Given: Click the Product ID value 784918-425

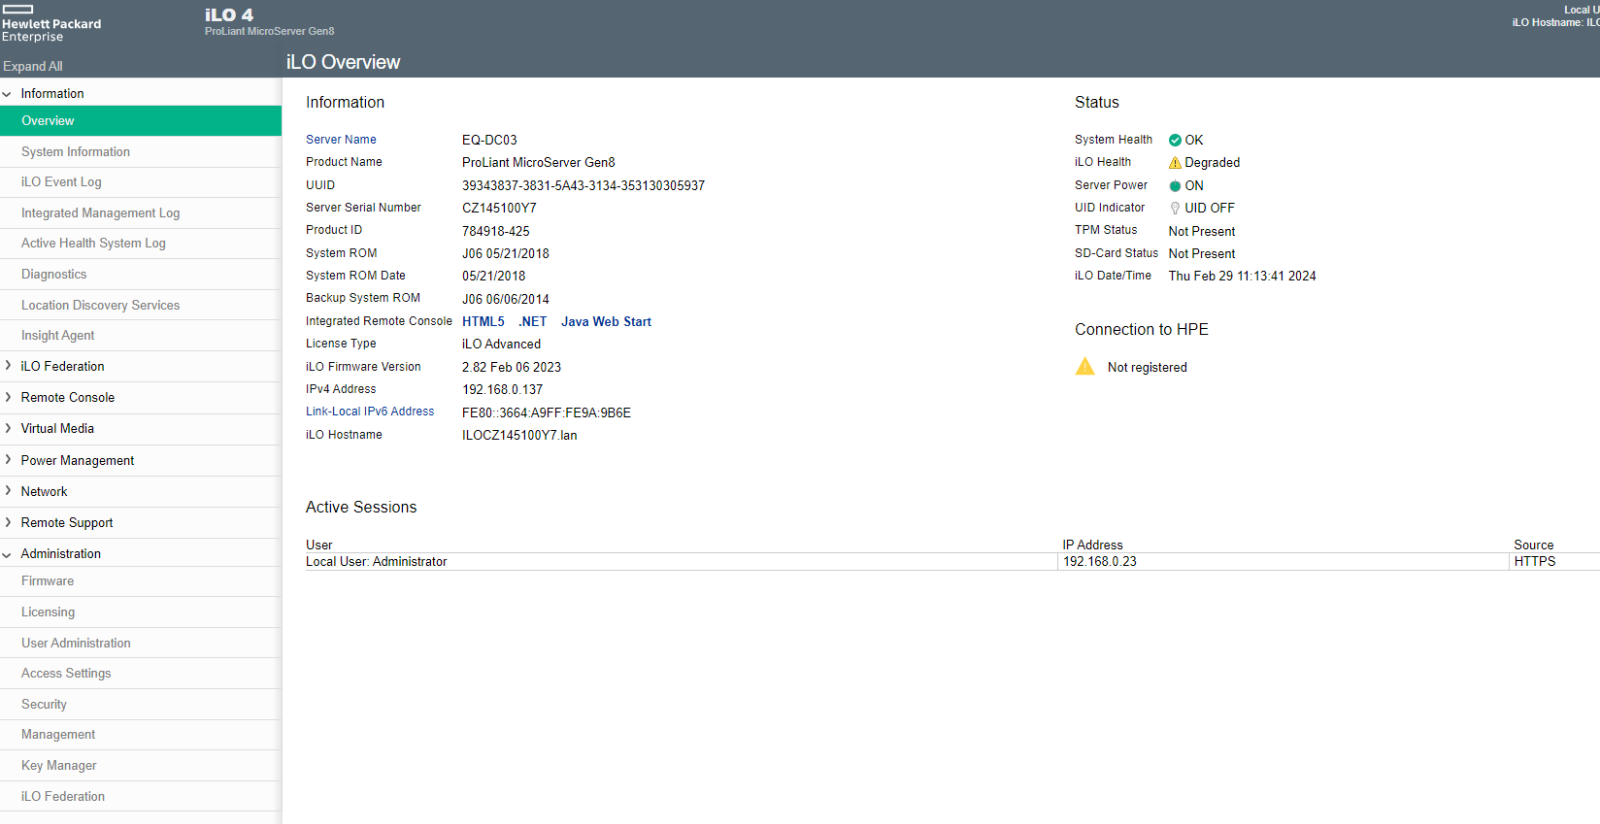Looking at the screenshot, I should pos(496,231).
